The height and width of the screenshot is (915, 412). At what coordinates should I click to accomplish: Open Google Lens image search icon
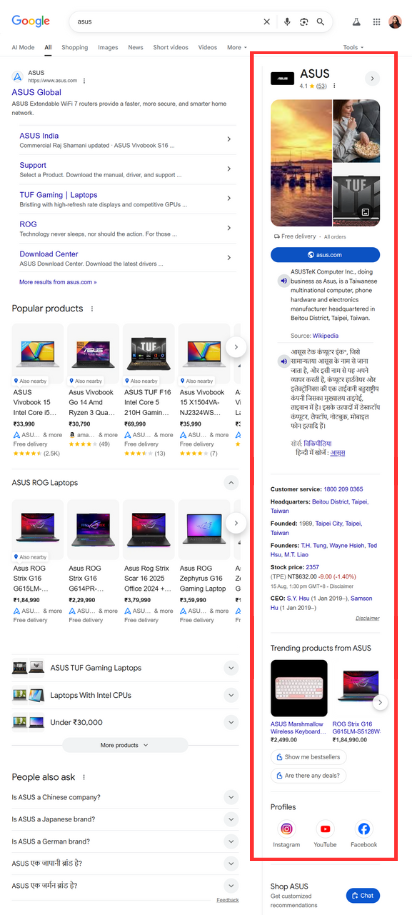[x=303, y=22]
